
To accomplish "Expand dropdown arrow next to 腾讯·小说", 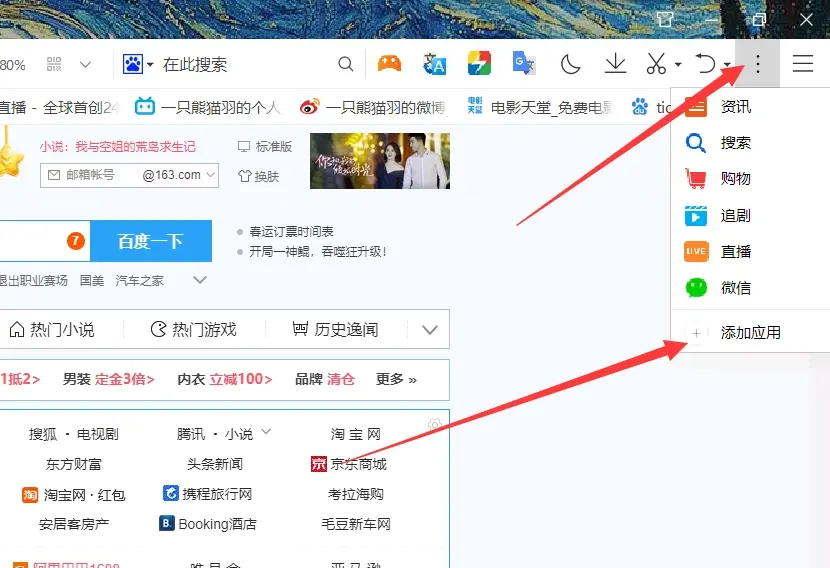I will (x=266, y=432).
